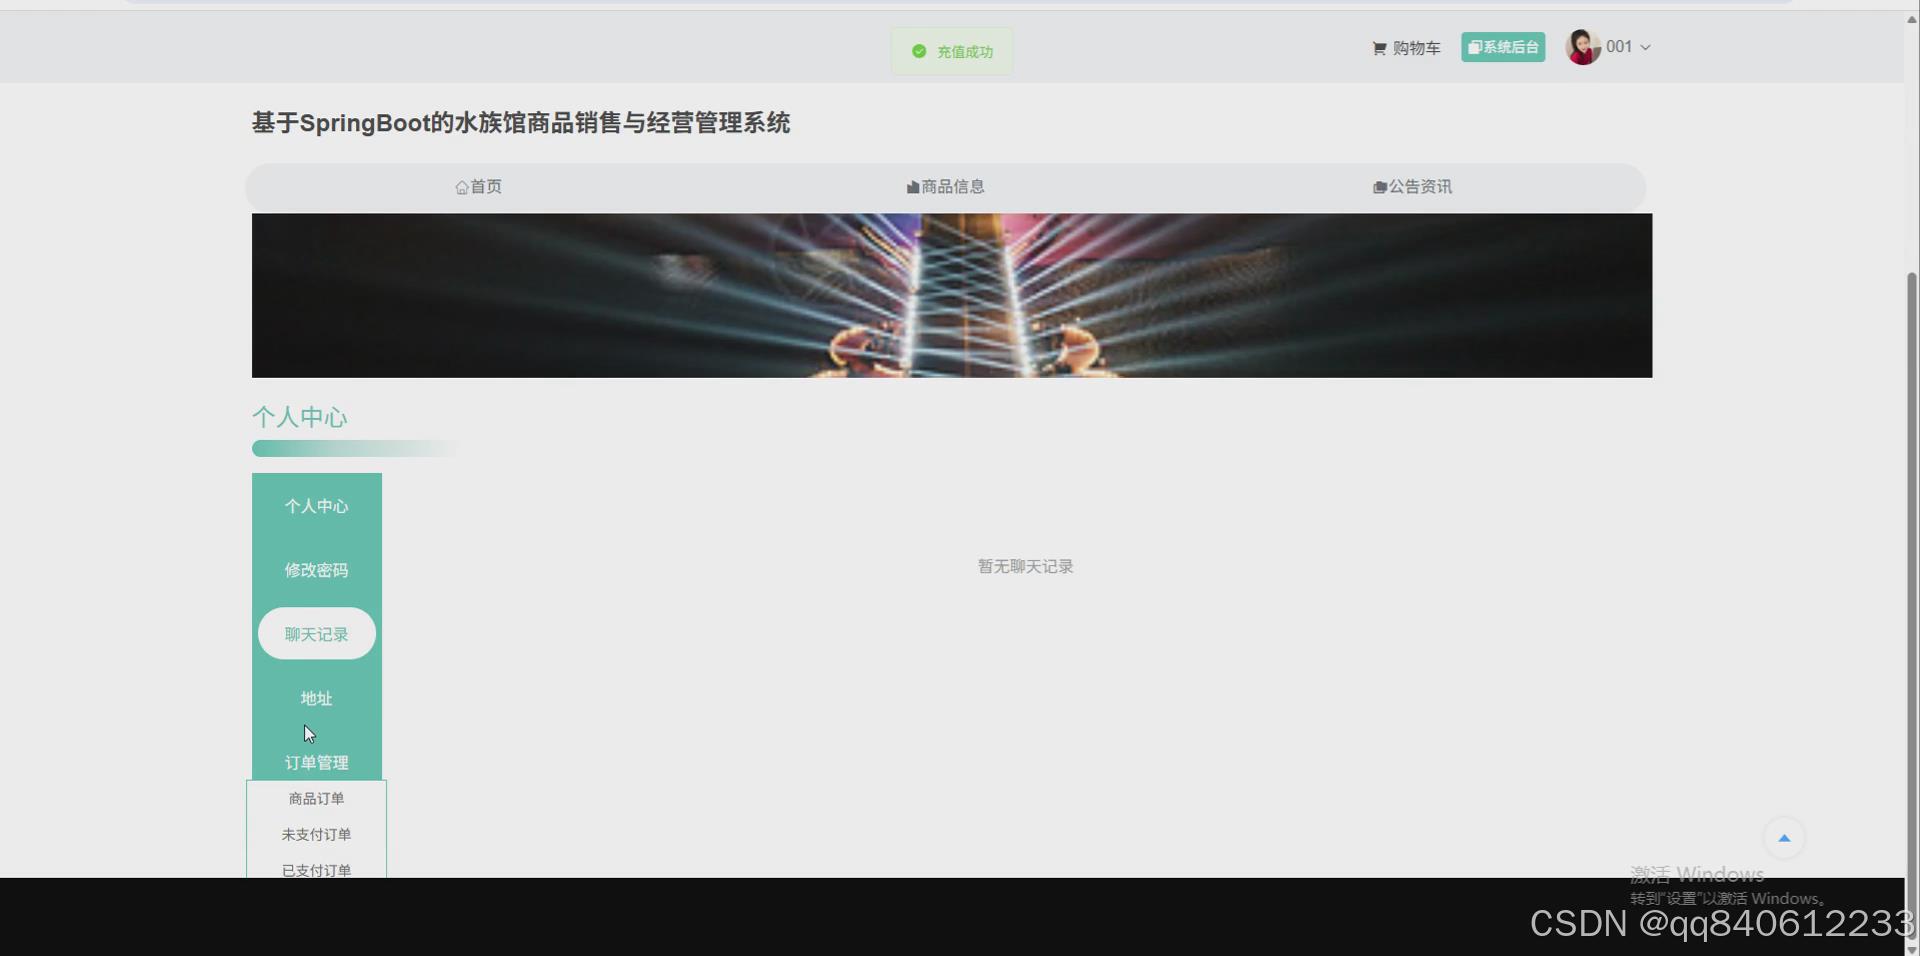Open 商品信息 navigation item
This screenshot has height=956, width=1920.
945,187
